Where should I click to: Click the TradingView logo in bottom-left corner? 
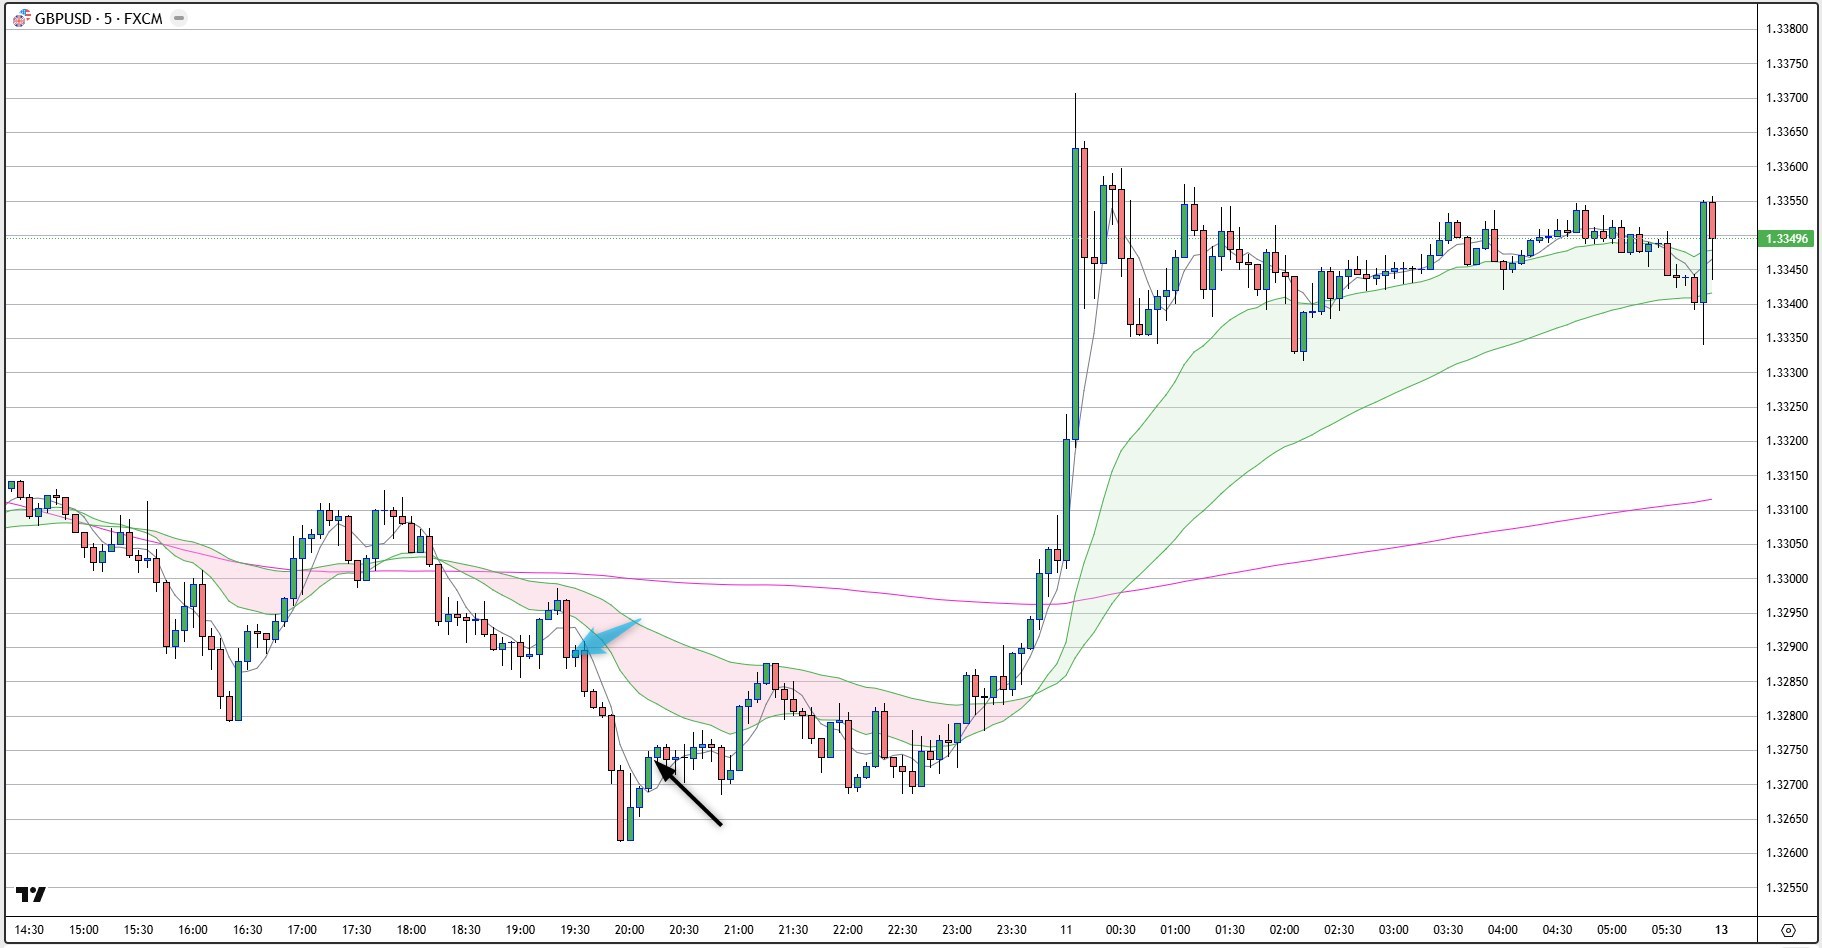tap(31, 894)
